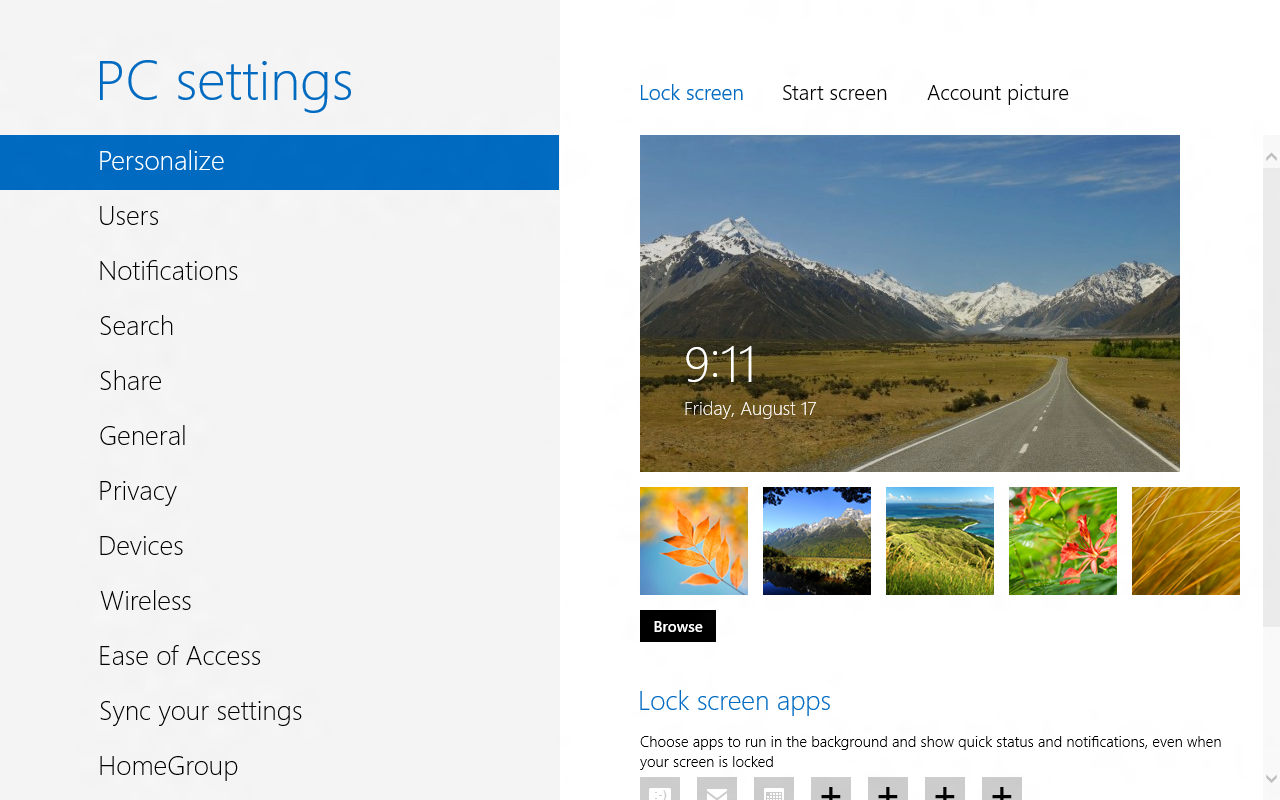Select the Calendar icon in lock screen apps
1280x800 pixels.
tap(773, 793)
